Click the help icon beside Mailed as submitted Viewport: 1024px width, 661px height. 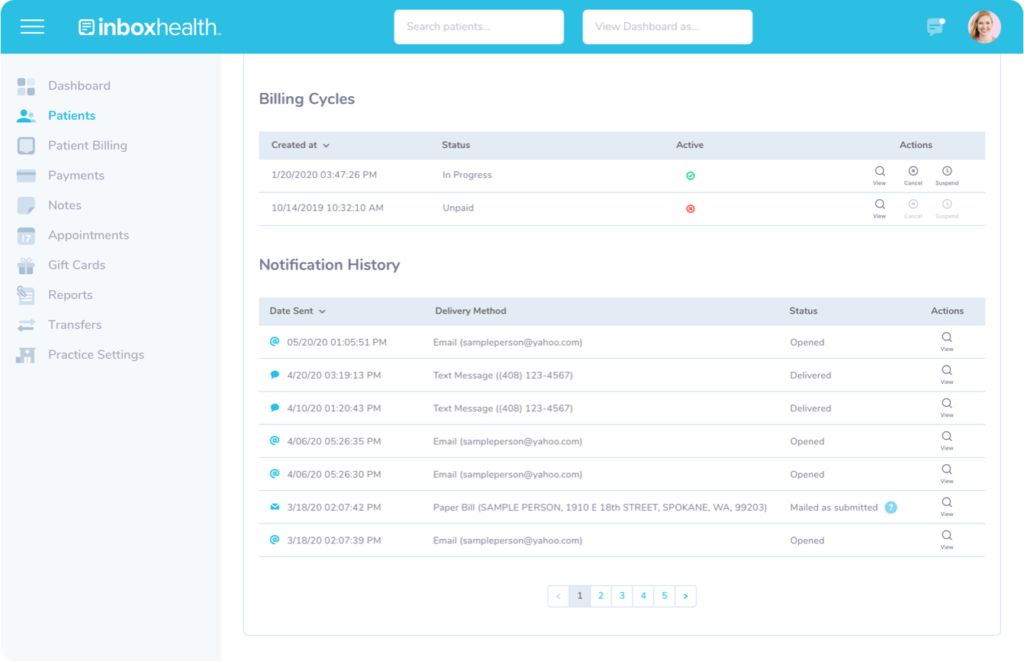pos(891,508)
